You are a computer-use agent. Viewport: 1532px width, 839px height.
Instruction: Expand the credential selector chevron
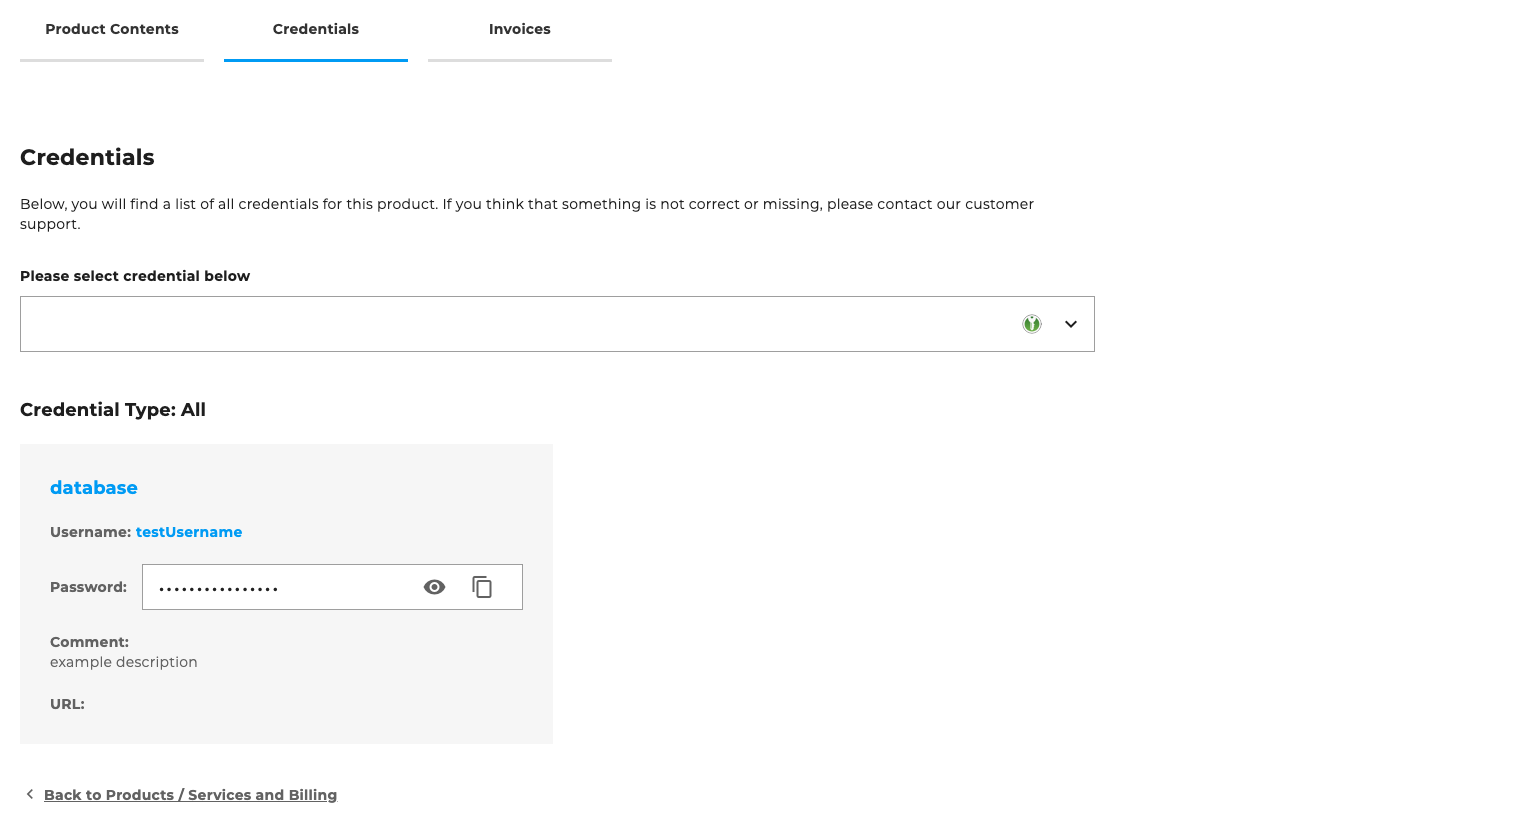coord(1071,324)
